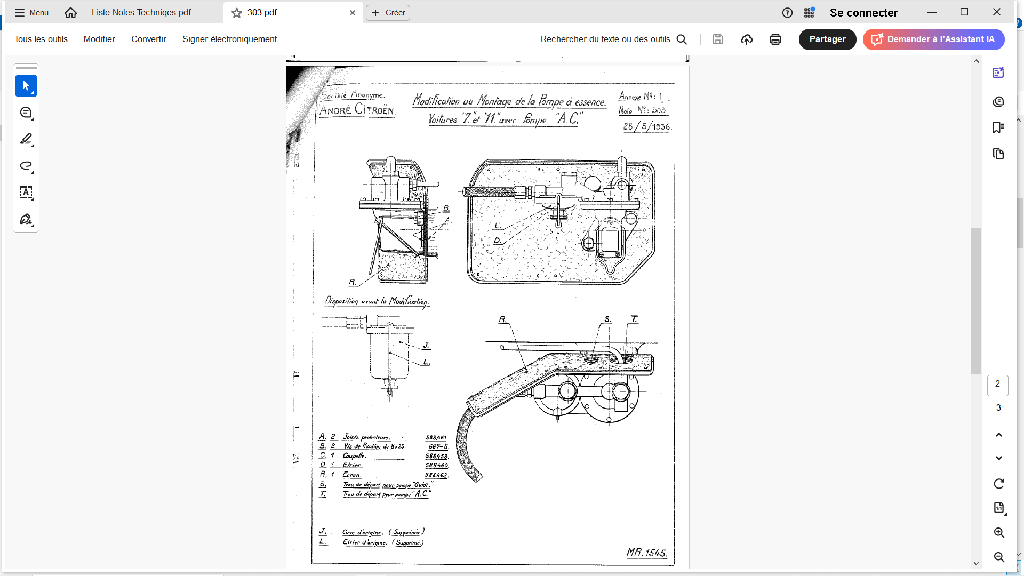This screenshot has width=1024, height=576.
Task: Click scrollbar up arrow
Action: tap(976, 61)
